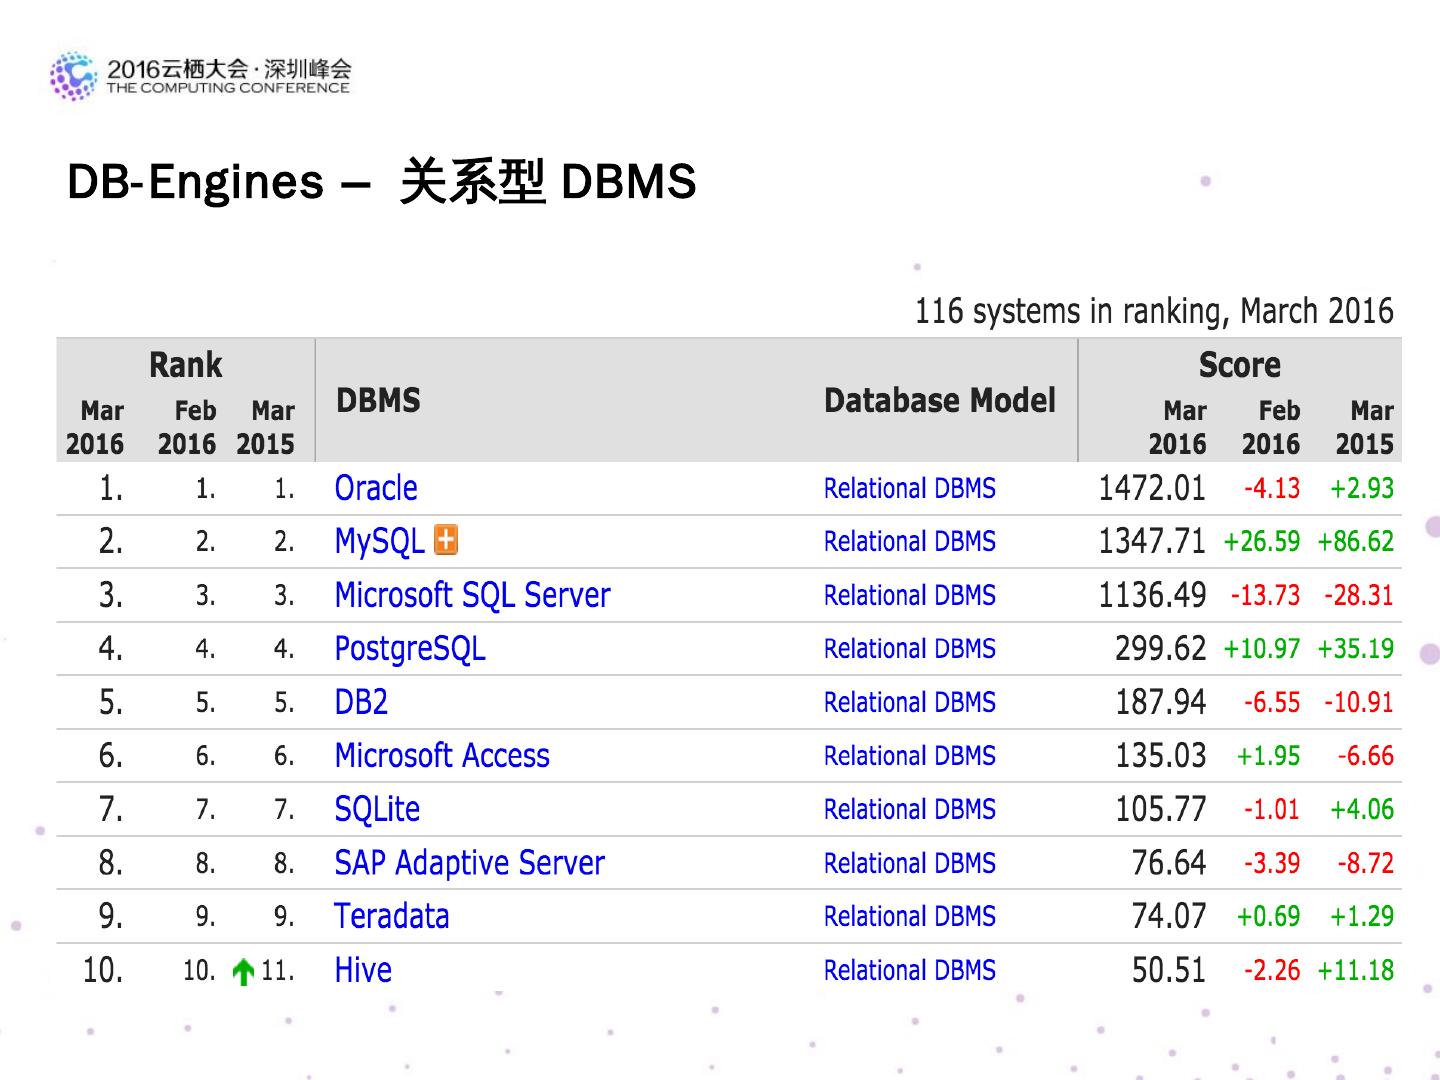The image size is (1440, 1080).
Task: Click the rank number 10. for Hive
Action: (103, 970)
